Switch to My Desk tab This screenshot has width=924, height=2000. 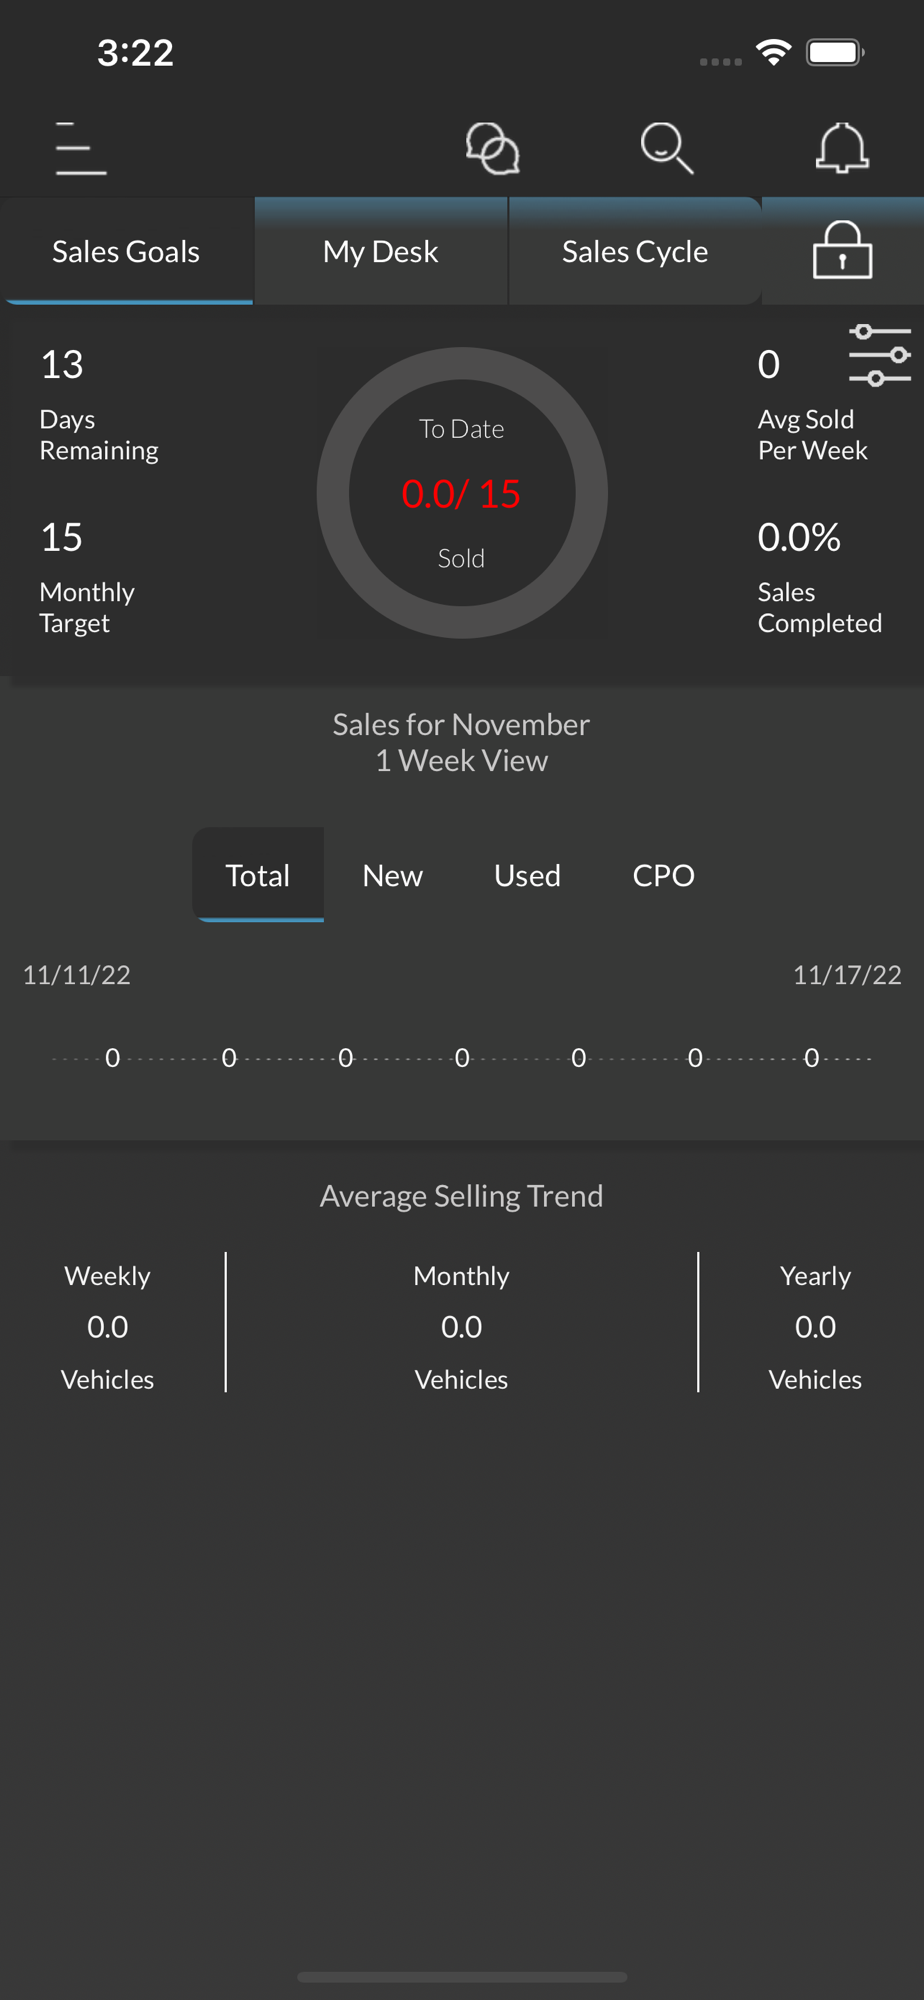click(x=381, y=251)
